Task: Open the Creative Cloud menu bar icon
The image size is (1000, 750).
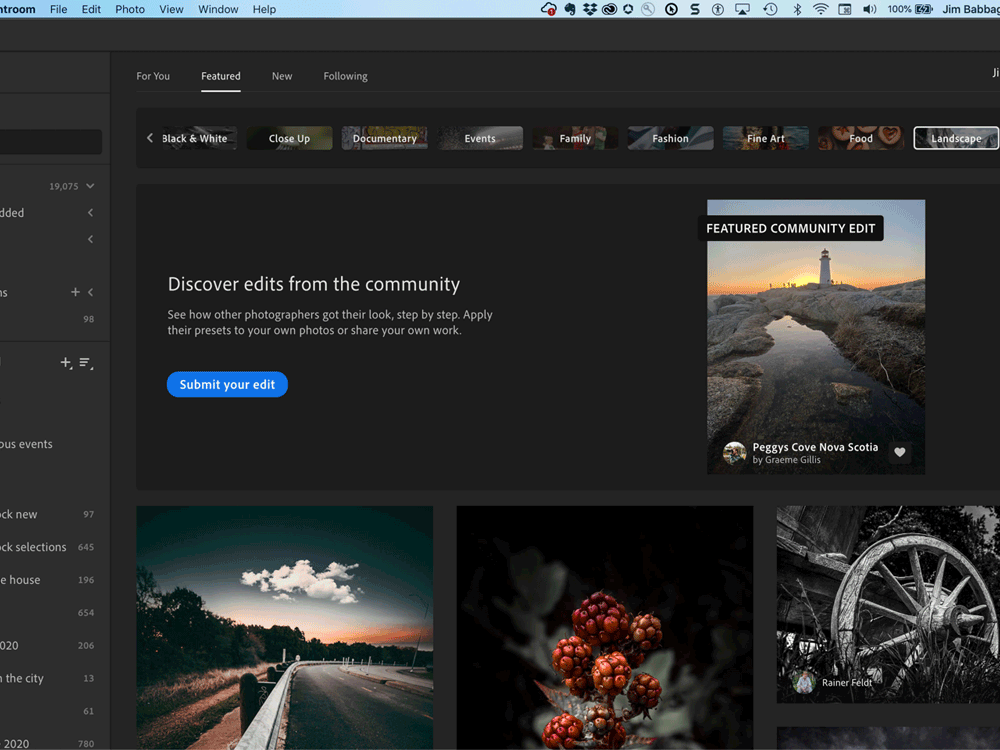Action: 609,9
